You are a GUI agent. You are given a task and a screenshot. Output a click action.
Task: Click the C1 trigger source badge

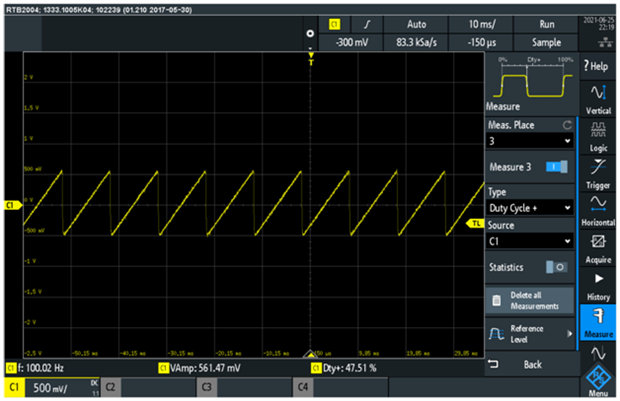tap(335, 25)
